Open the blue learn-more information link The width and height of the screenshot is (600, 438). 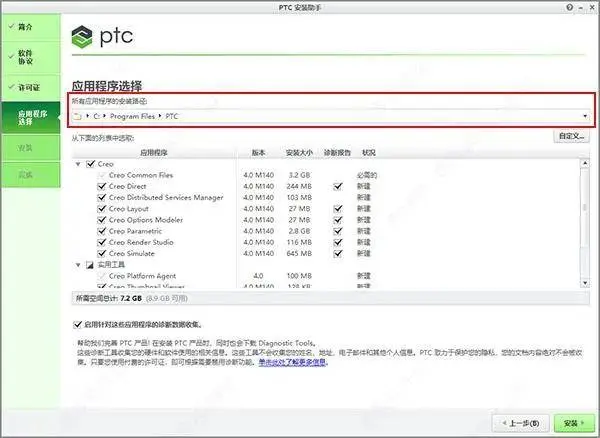292,362
